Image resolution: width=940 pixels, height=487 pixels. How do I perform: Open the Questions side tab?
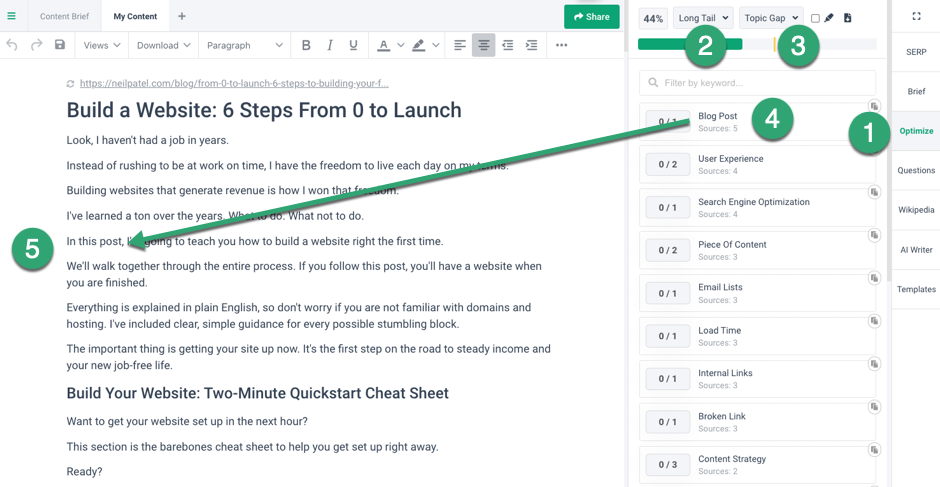[x=916, y=170]
